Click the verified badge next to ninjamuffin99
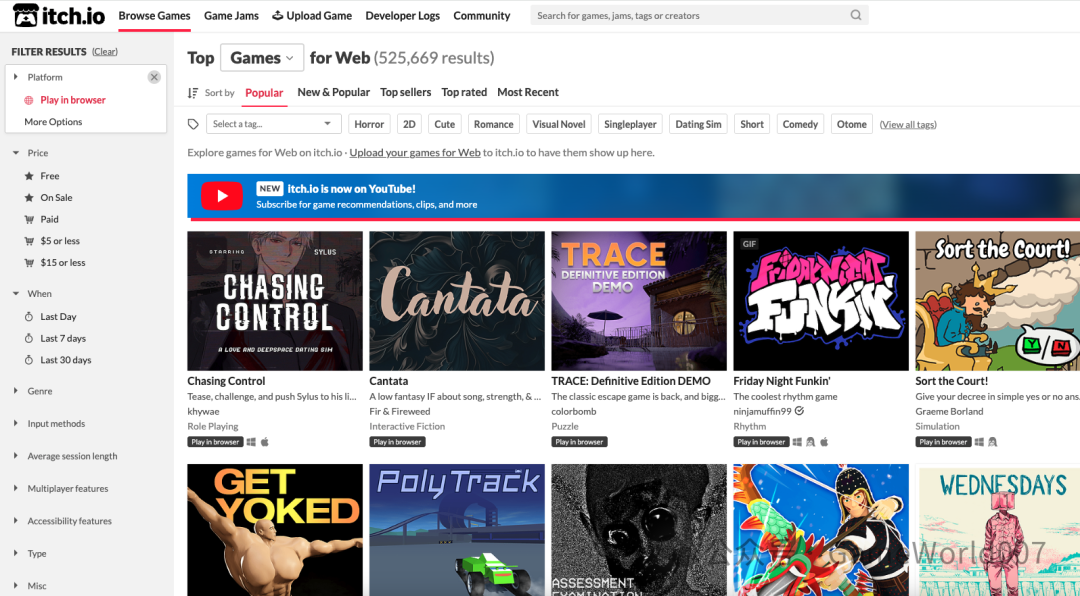The image size is (1080, 596). (799, 411)
